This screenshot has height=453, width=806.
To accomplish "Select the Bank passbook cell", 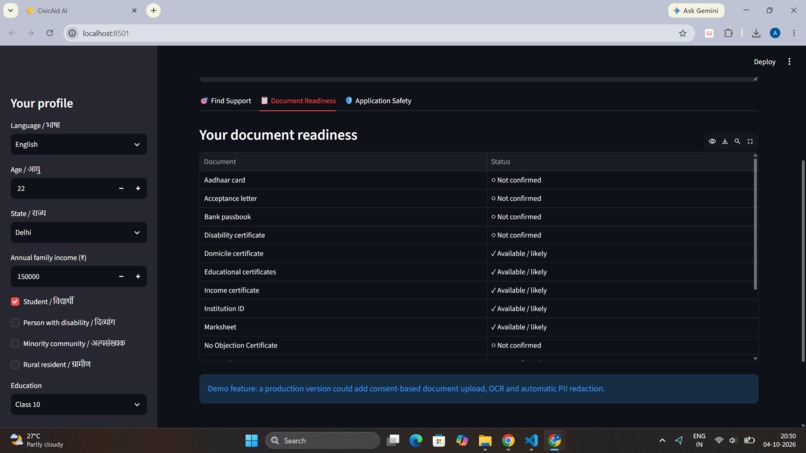I will coord(343,217).
